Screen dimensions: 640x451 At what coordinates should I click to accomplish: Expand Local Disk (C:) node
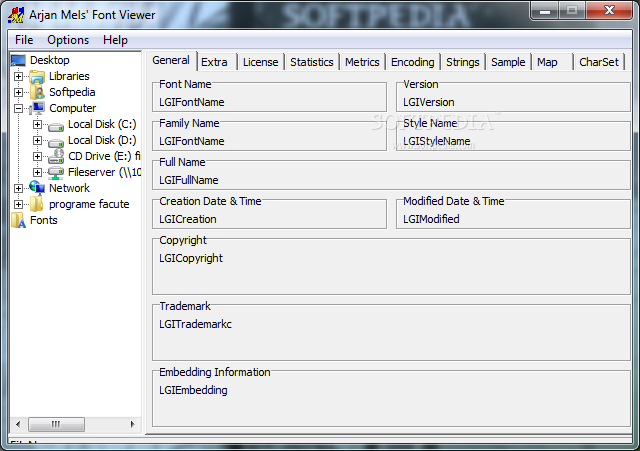[x=37, y=124]
